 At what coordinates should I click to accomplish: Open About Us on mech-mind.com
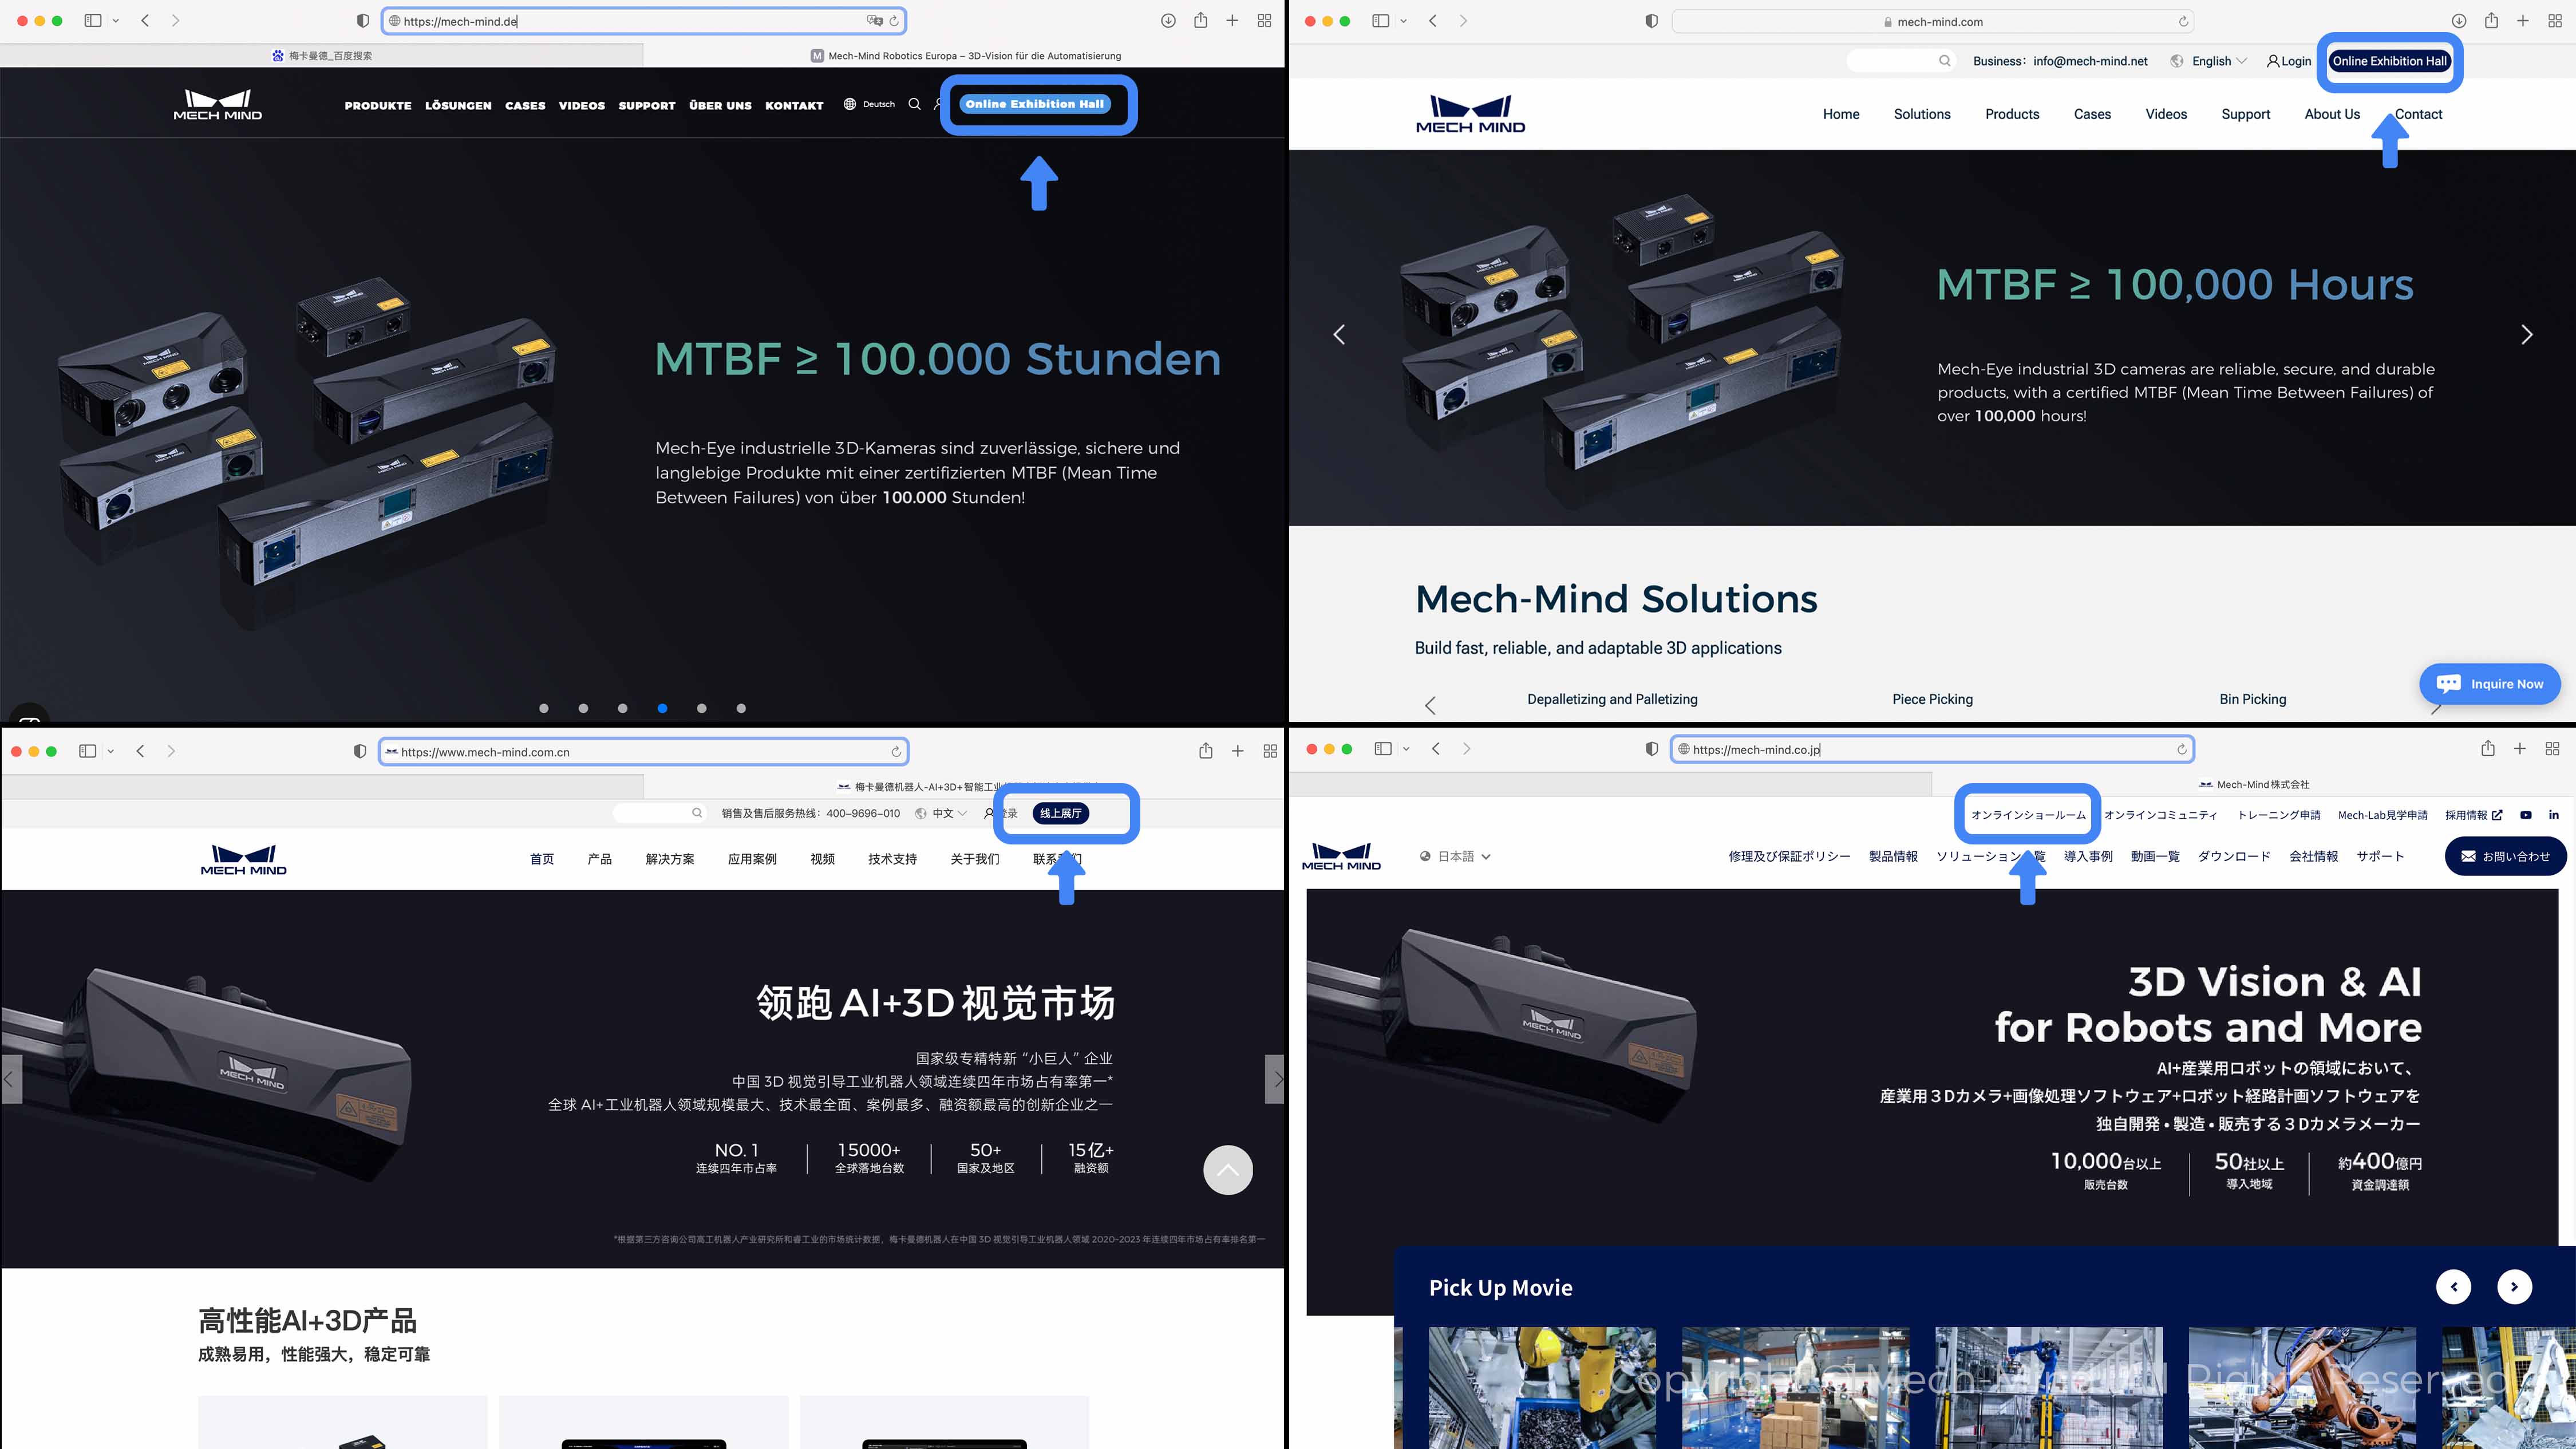2332,114
